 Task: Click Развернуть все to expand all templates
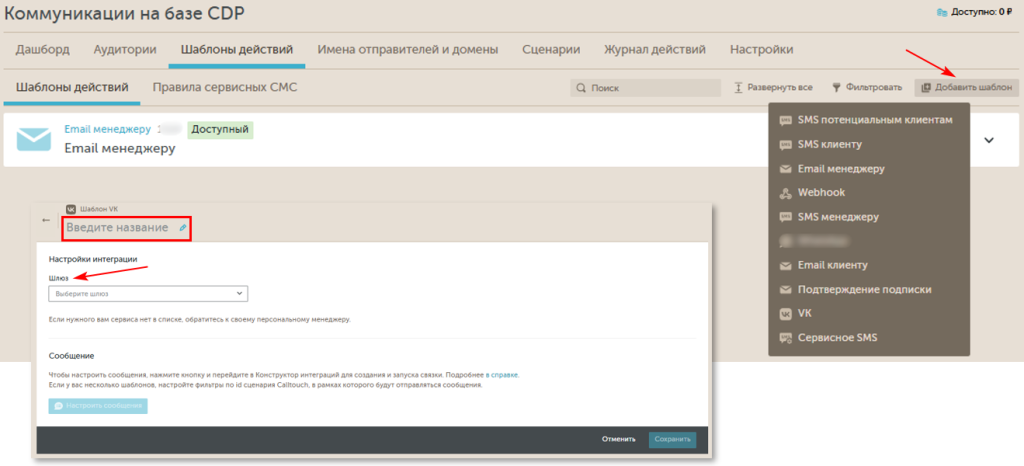point(777,88)
